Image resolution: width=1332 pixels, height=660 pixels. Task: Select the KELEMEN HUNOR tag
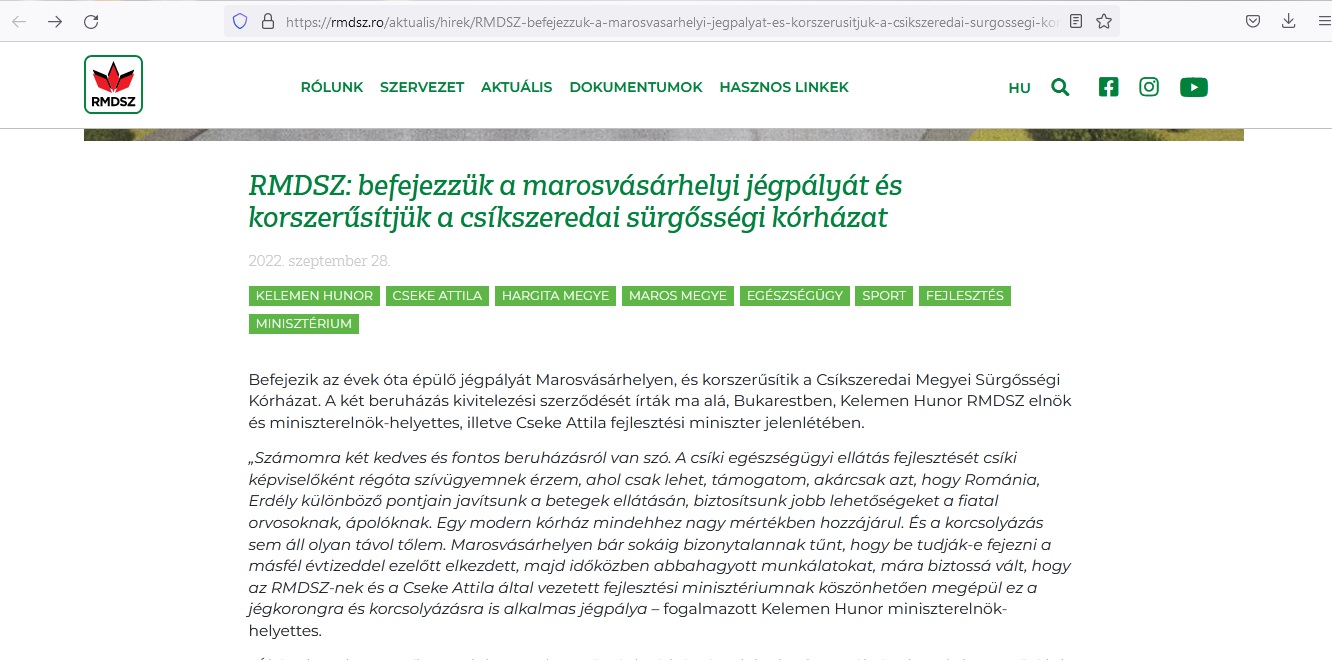point(314,296)
